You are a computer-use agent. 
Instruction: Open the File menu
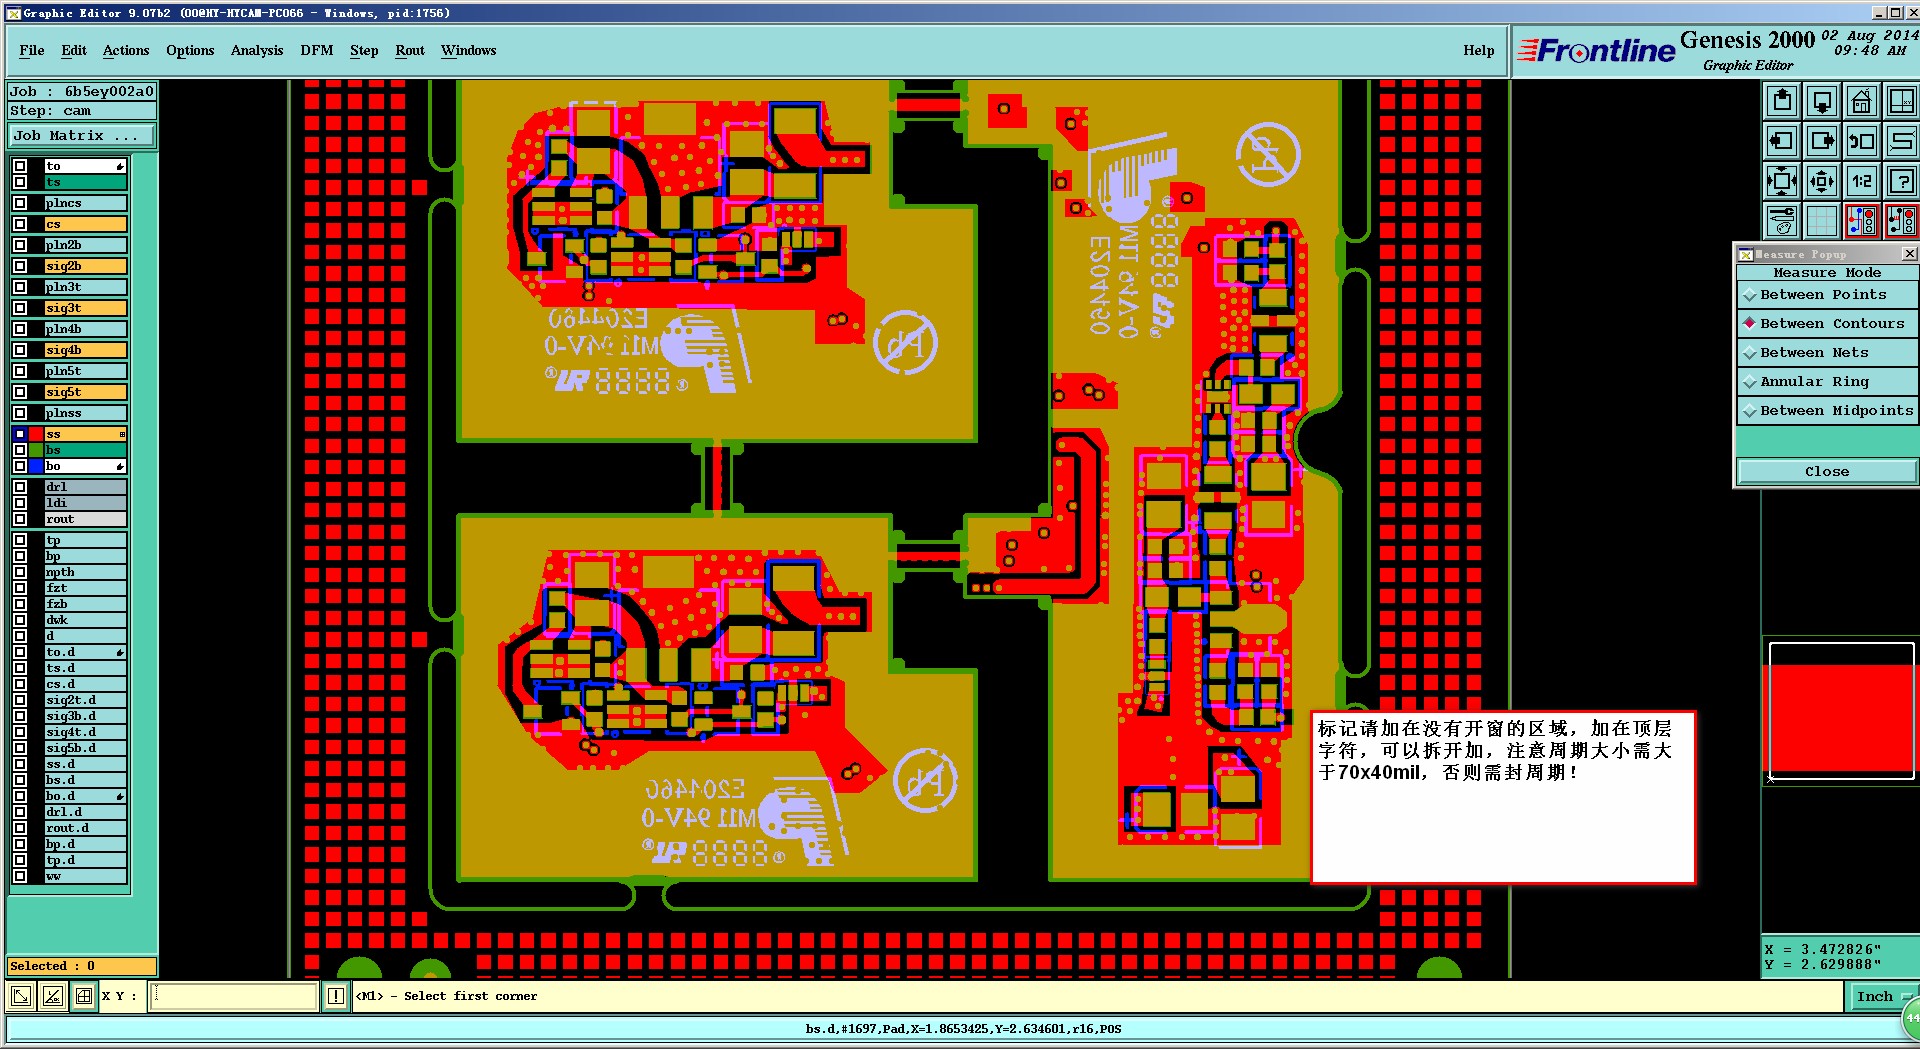coord(32,51)
